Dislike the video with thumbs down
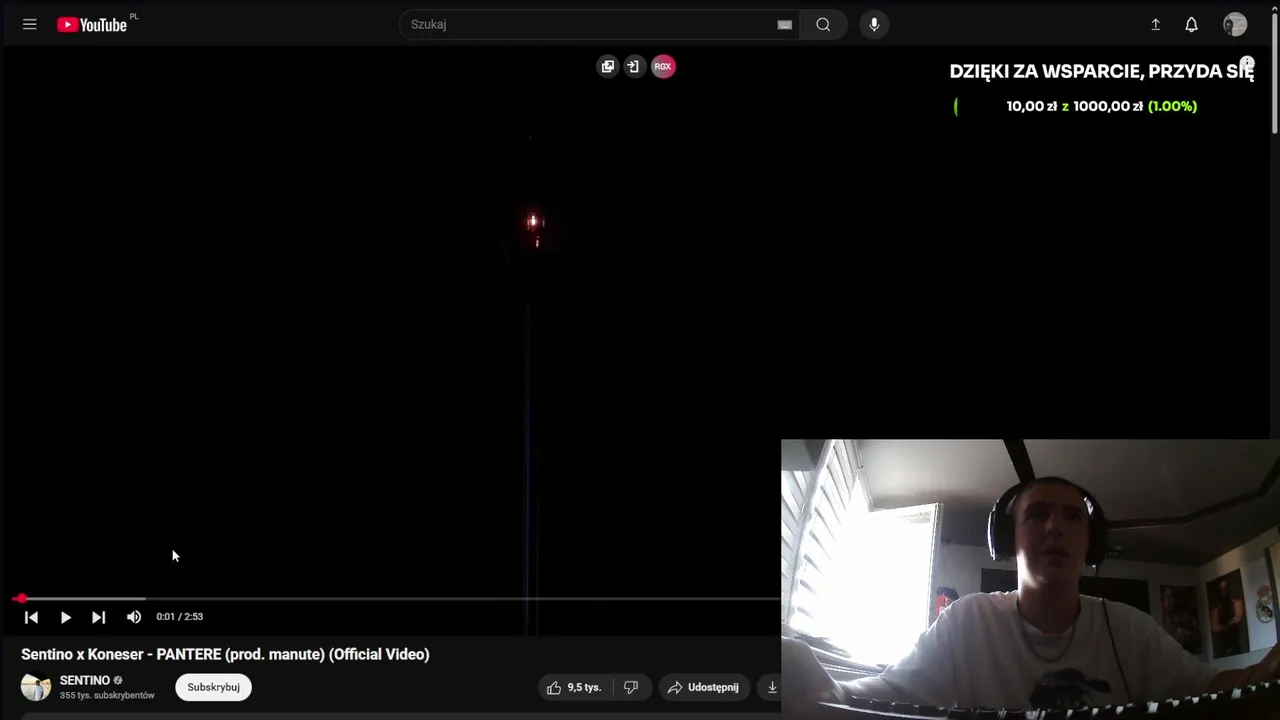 tap(631, 687)
